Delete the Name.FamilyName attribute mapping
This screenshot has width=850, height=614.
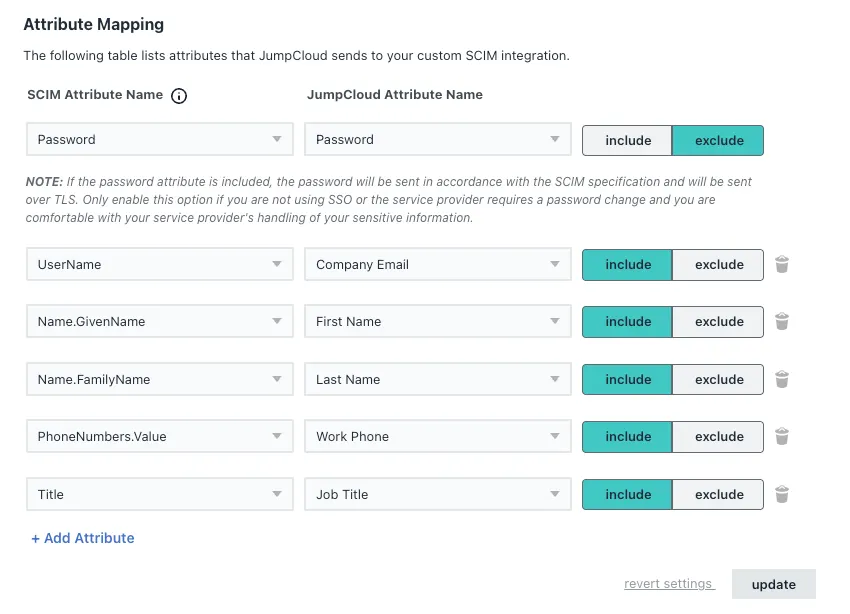pyautogui.click(x=782, y=379)
